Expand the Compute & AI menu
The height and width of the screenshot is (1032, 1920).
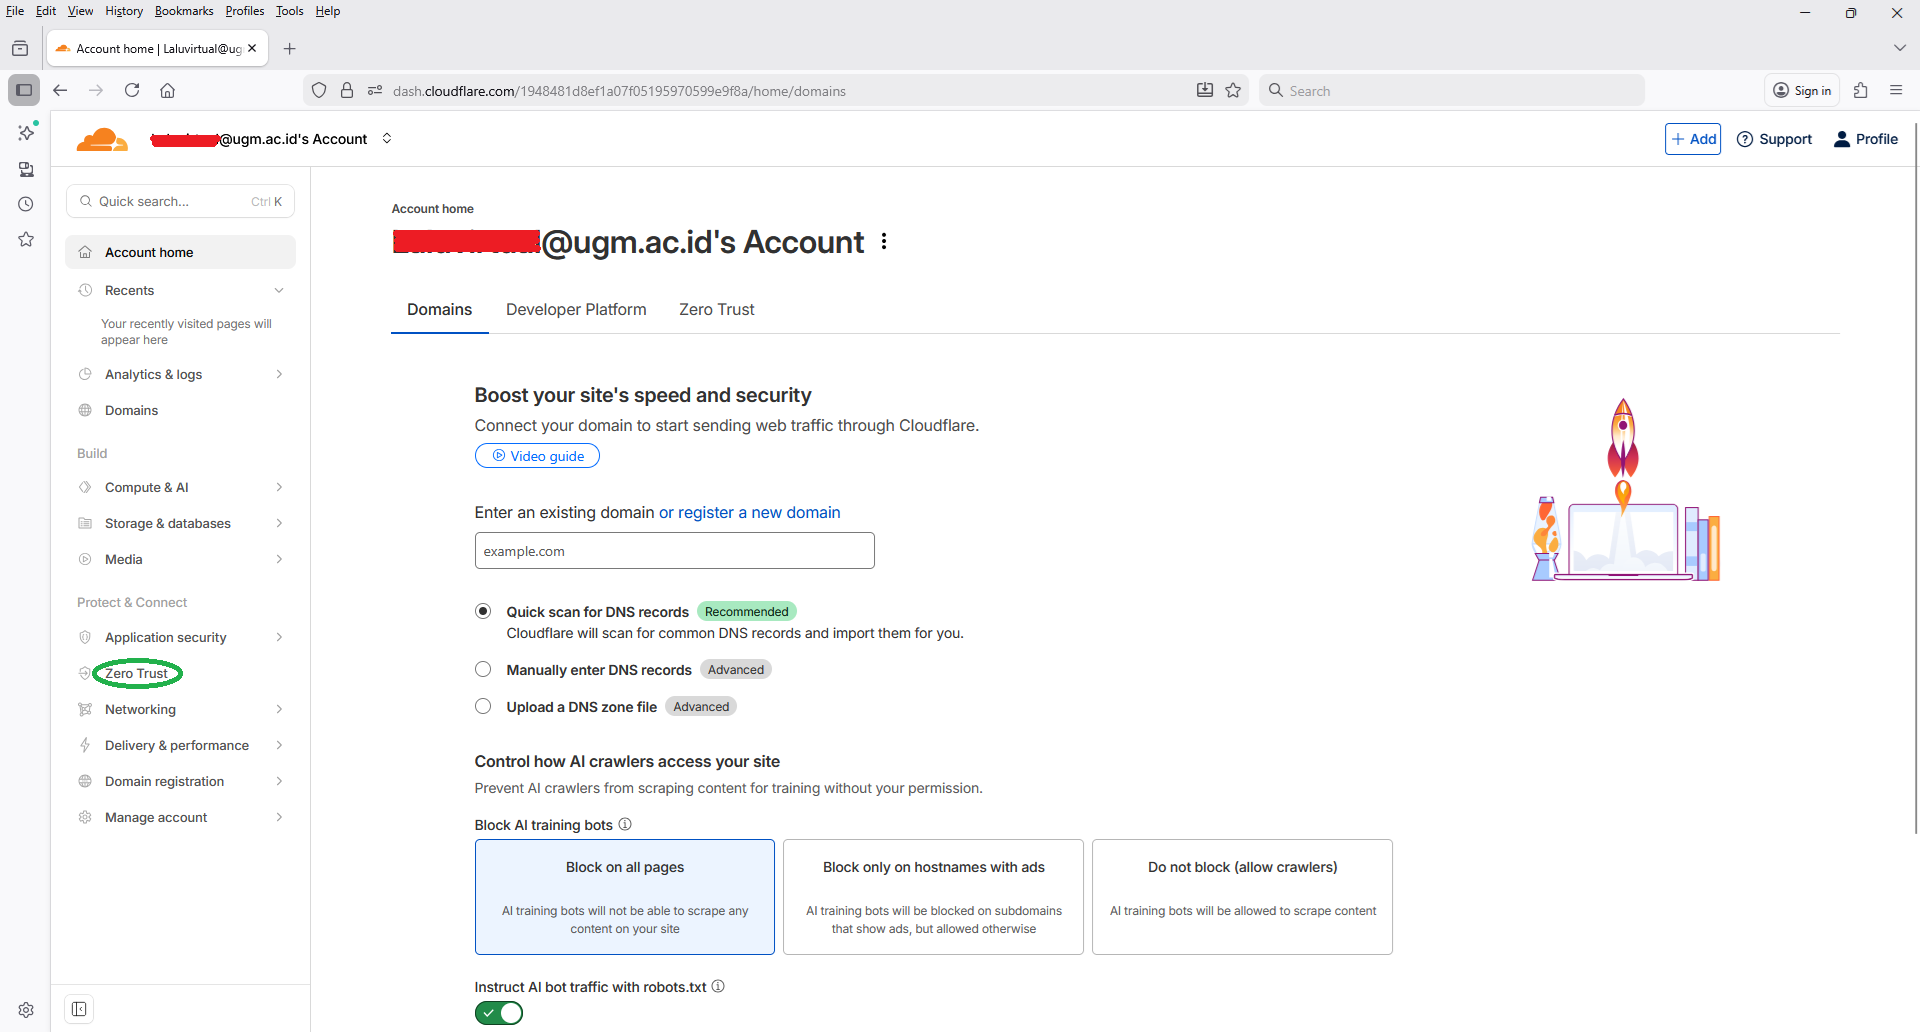(x=180, y=487)
